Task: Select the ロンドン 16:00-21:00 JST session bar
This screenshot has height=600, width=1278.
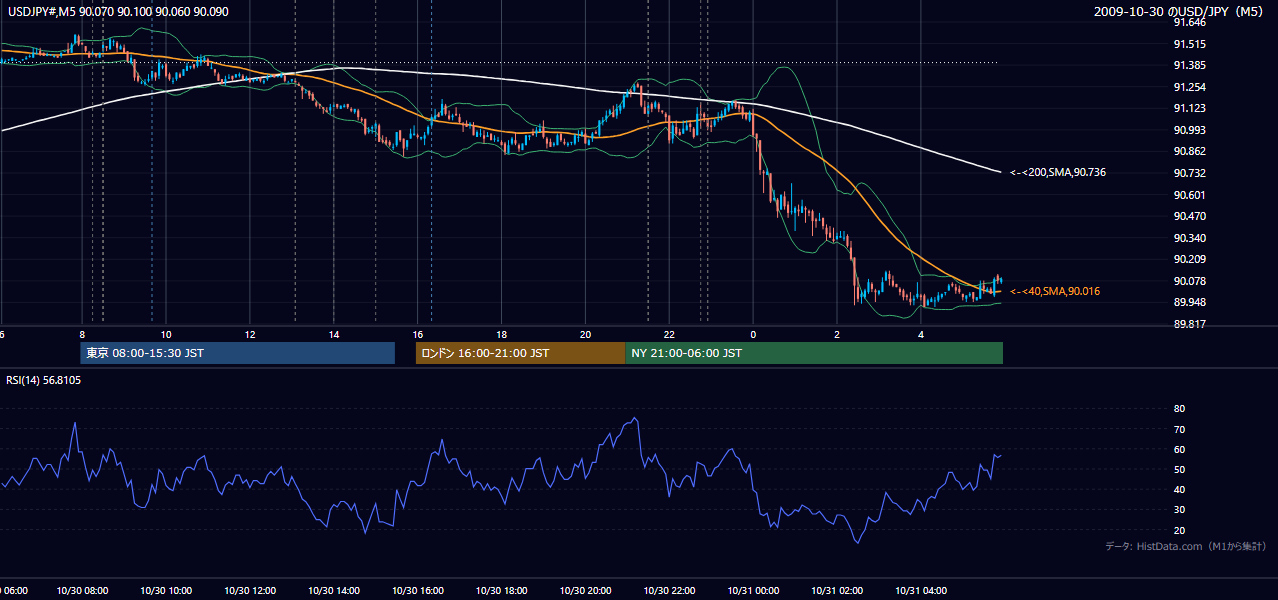Action: click(x=520, y=353)
